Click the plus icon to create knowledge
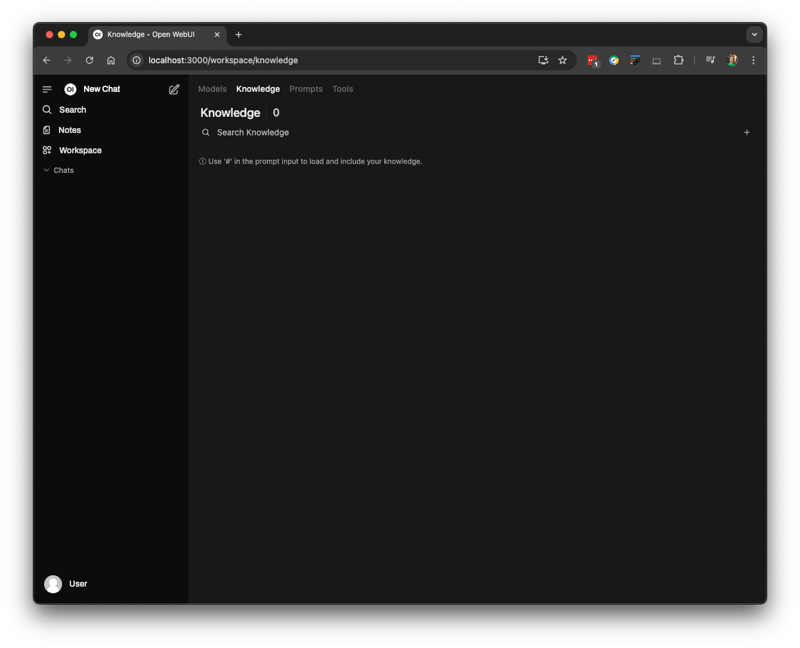Image resolution: width=800 pixels, height=648 pixels. [x=746, y=132]
